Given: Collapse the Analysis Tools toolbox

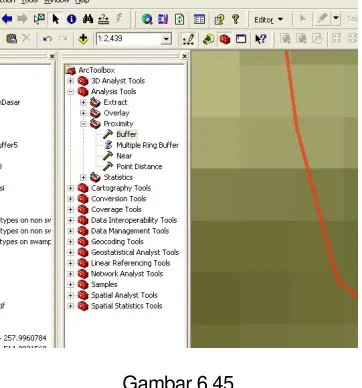Looking at the screenshot, I should click(x=71, y=92).
